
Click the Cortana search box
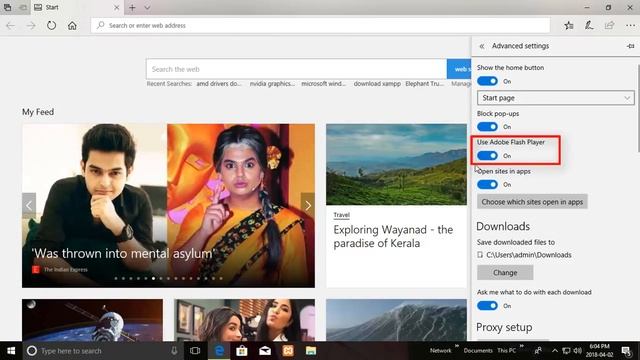tap(102, 351)
